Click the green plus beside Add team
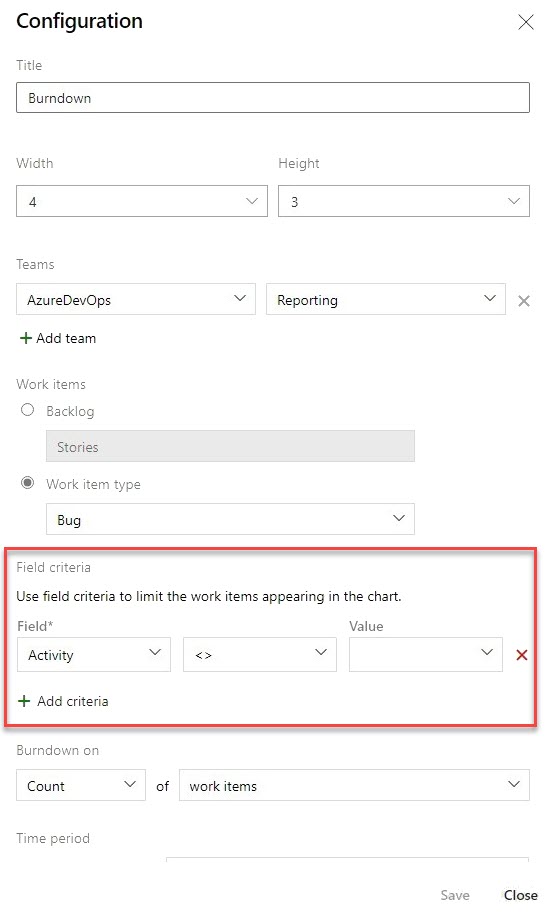The height and width of the screenshot is (916, 551). [x=25, y=338]
